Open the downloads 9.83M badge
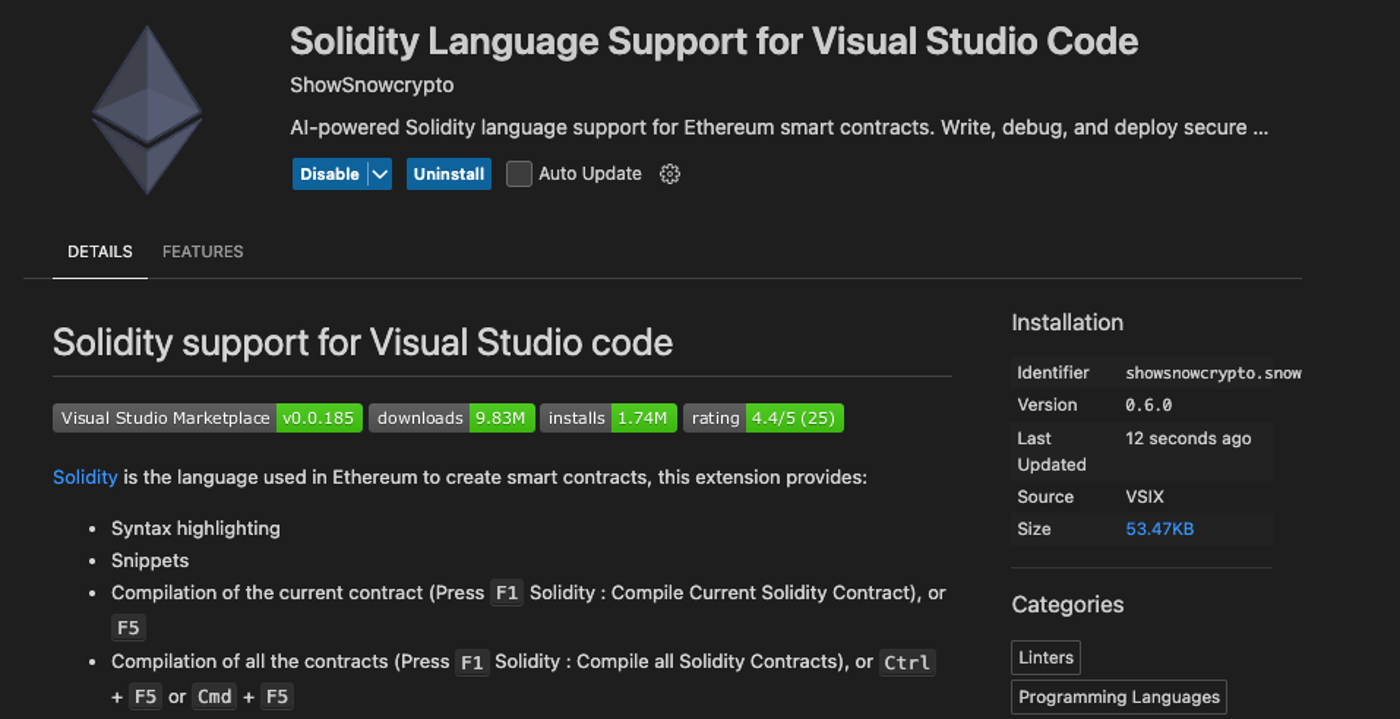The image size is (1400, 719). 451,417
